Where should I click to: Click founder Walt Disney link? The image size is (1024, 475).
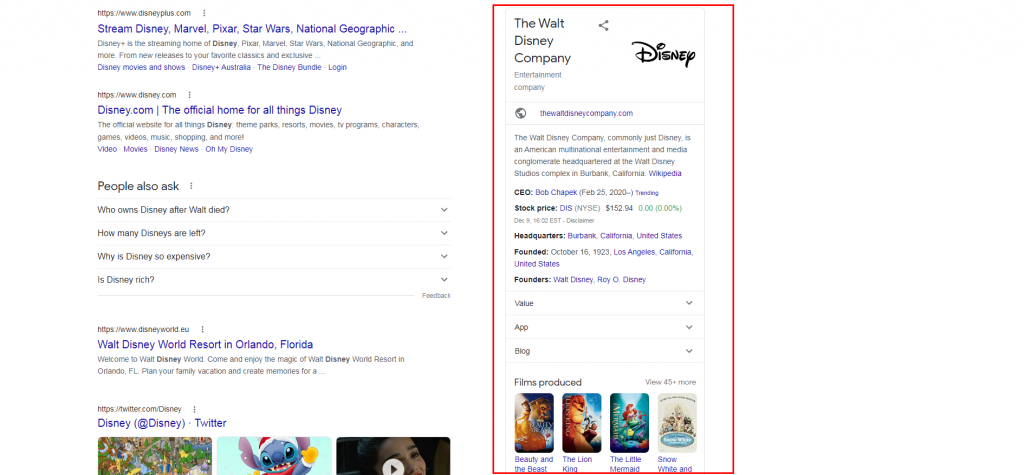573,280
